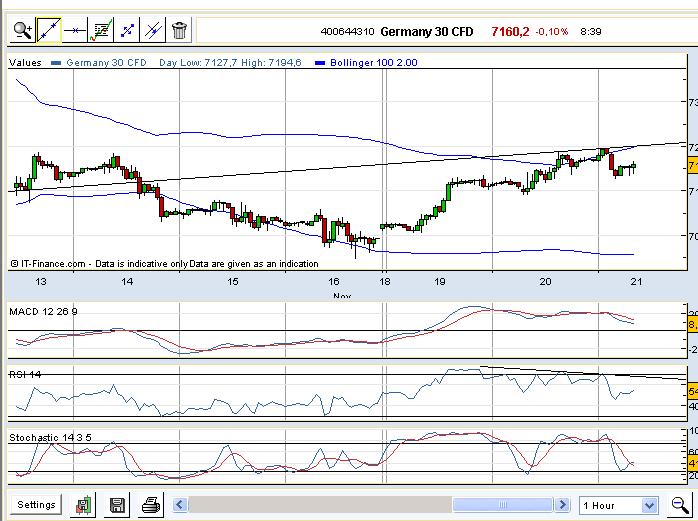Activate the trend line drawing tool

49,30
